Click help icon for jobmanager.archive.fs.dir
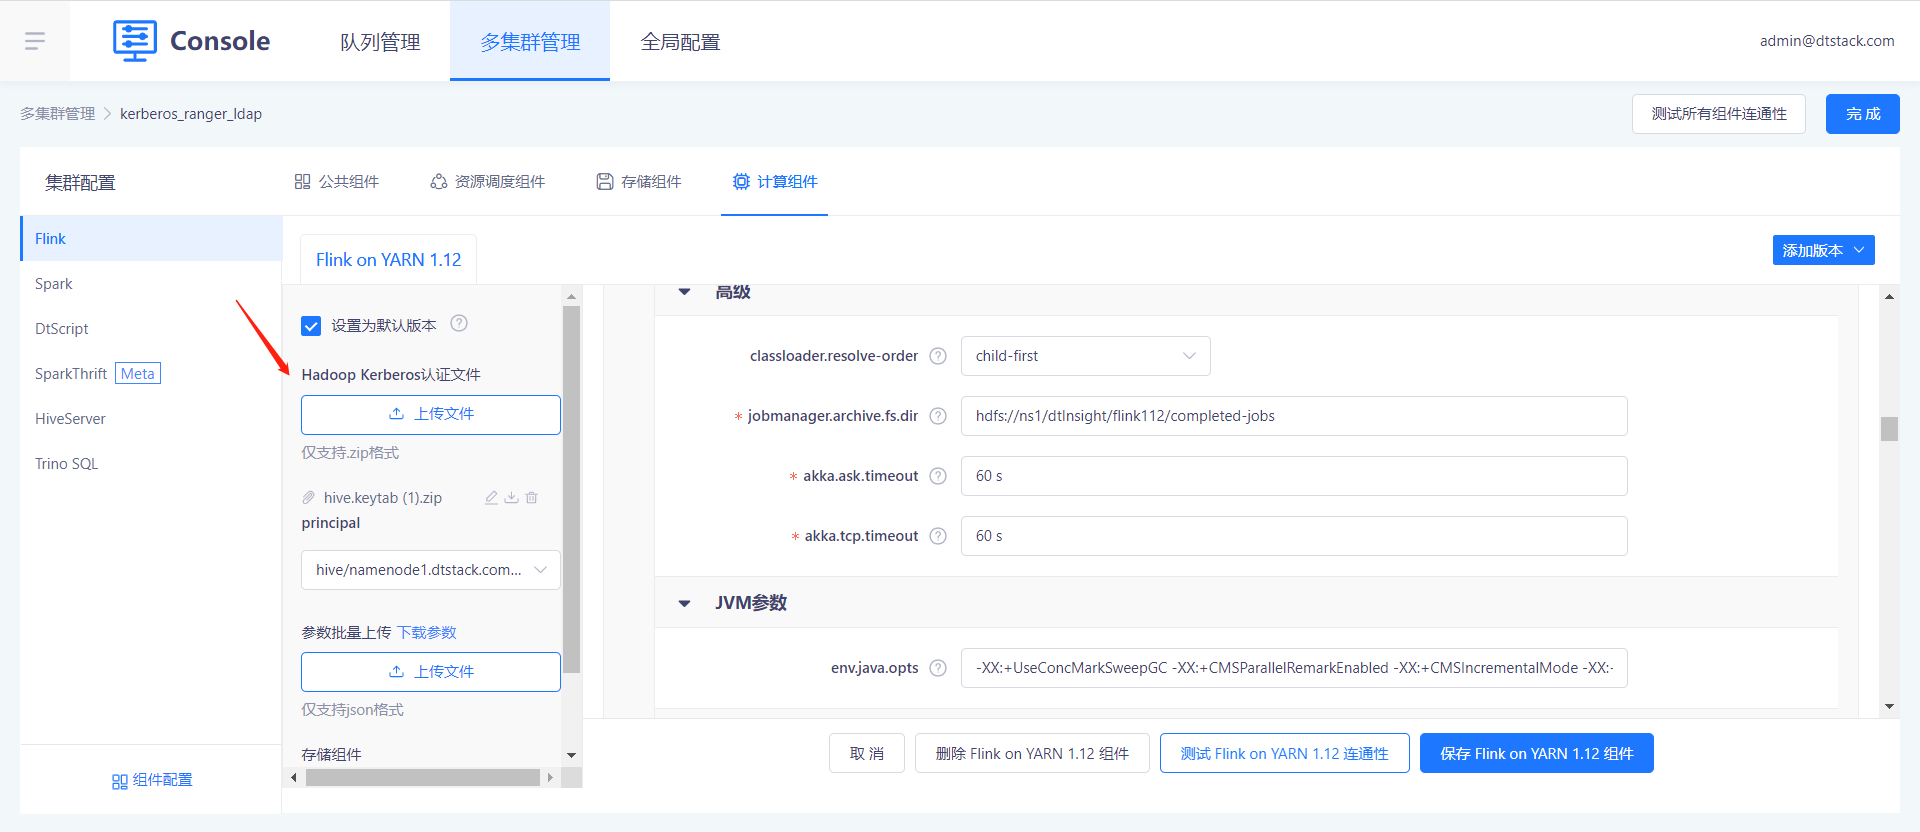 pyautogui.click(x=938, y=416)
